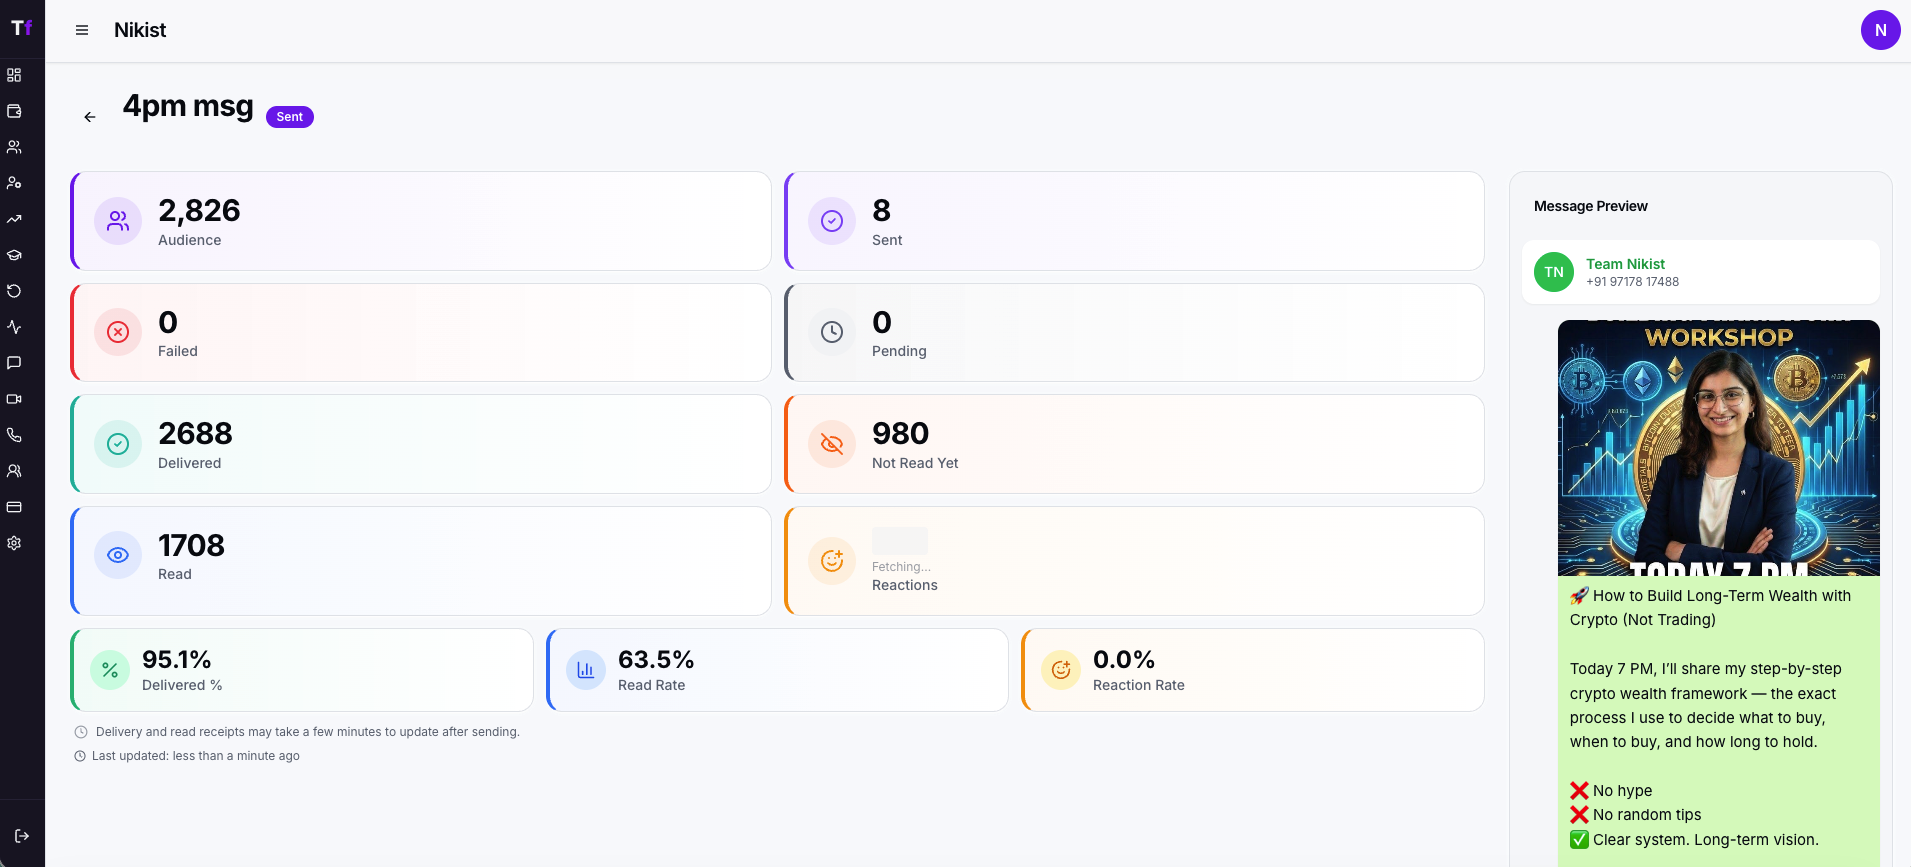This screenshot has height=867, width=1911.
Task: Open the phone calls sidebar icon
Action: pyautogui.click(x=14, y=435)
